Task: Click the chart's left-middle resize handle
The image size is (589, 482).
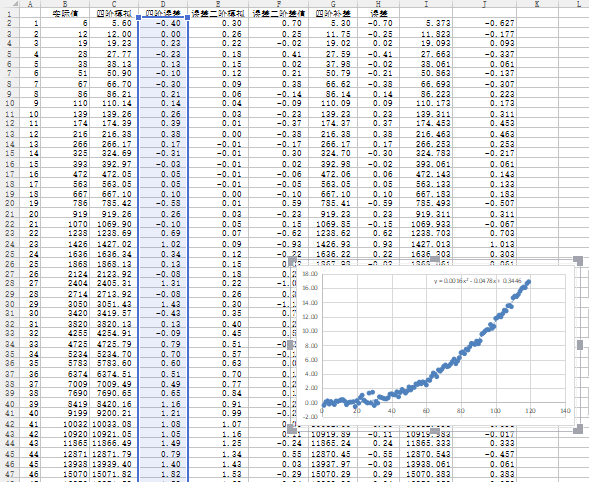Action: click(290, 345)
